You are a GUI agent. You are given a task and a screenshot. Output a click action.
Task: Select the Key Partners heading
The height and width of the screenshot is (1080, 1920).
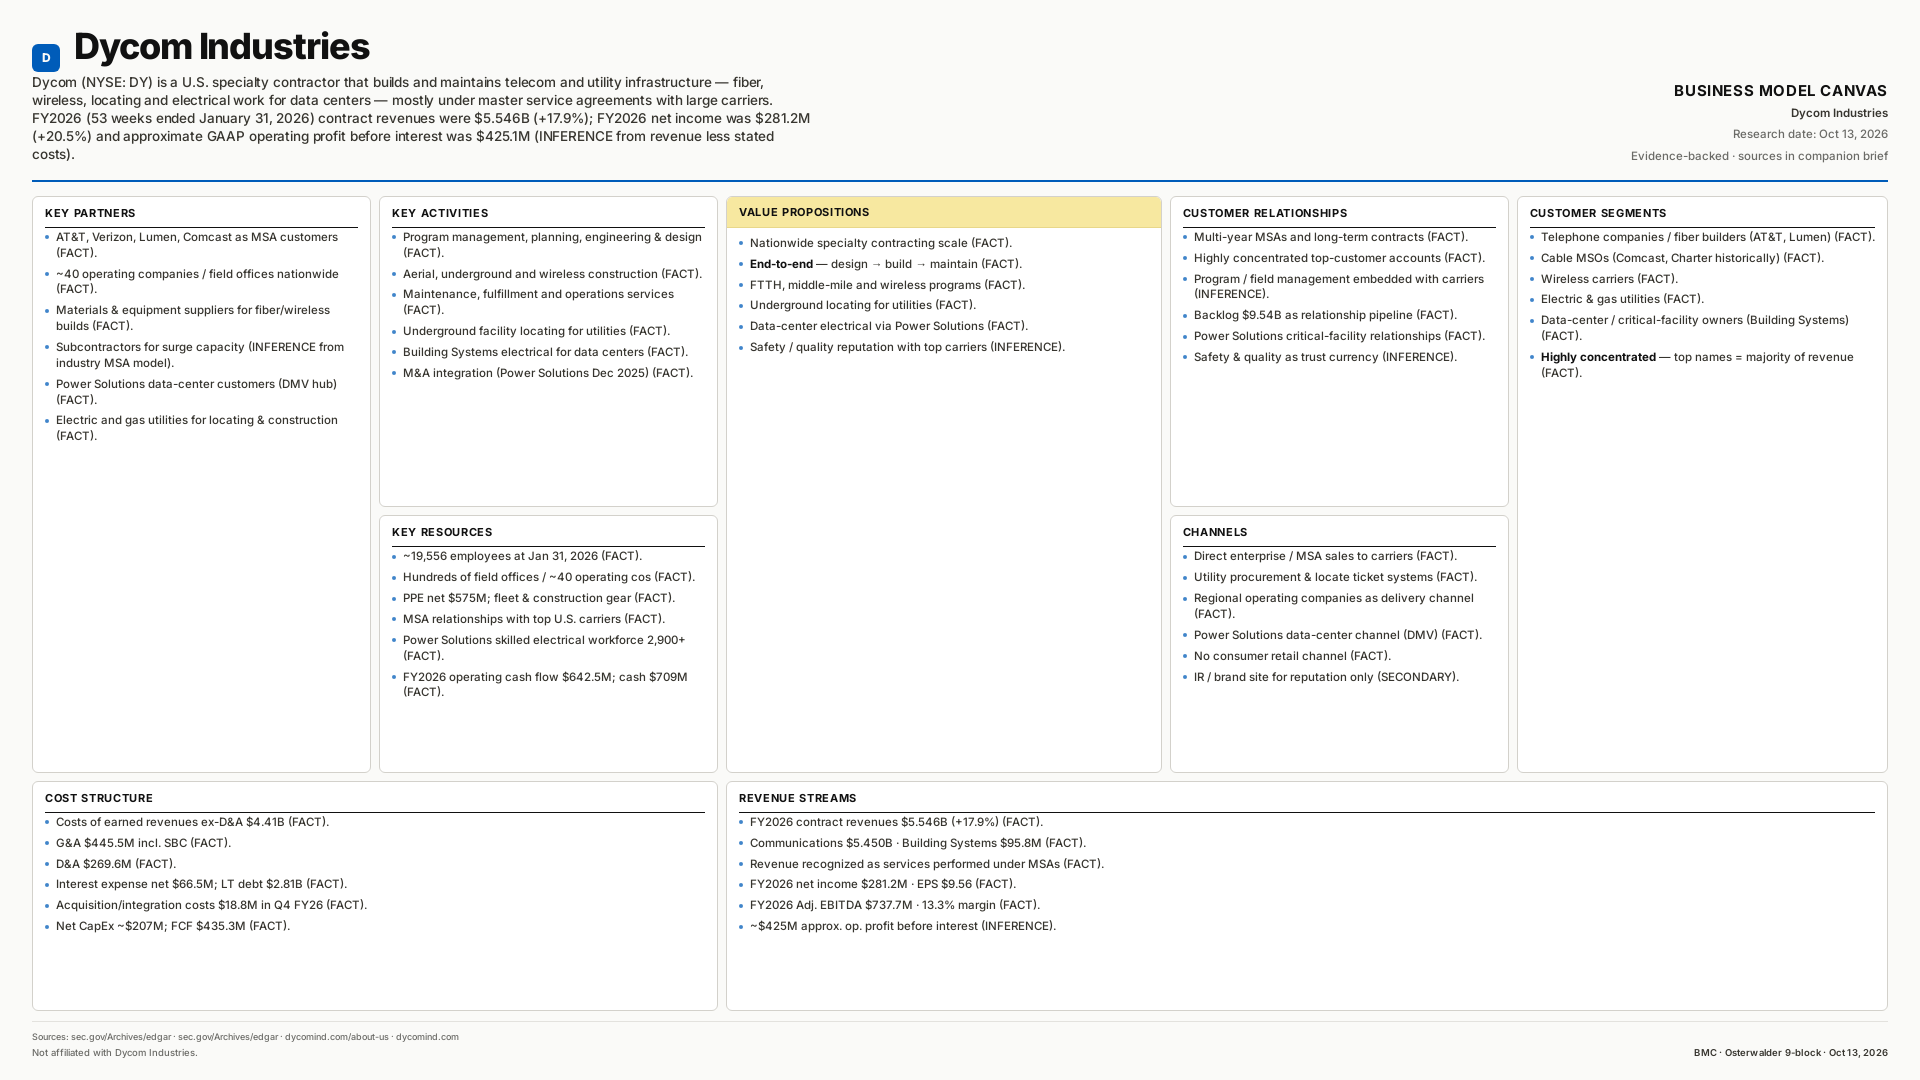pos(90,213)
